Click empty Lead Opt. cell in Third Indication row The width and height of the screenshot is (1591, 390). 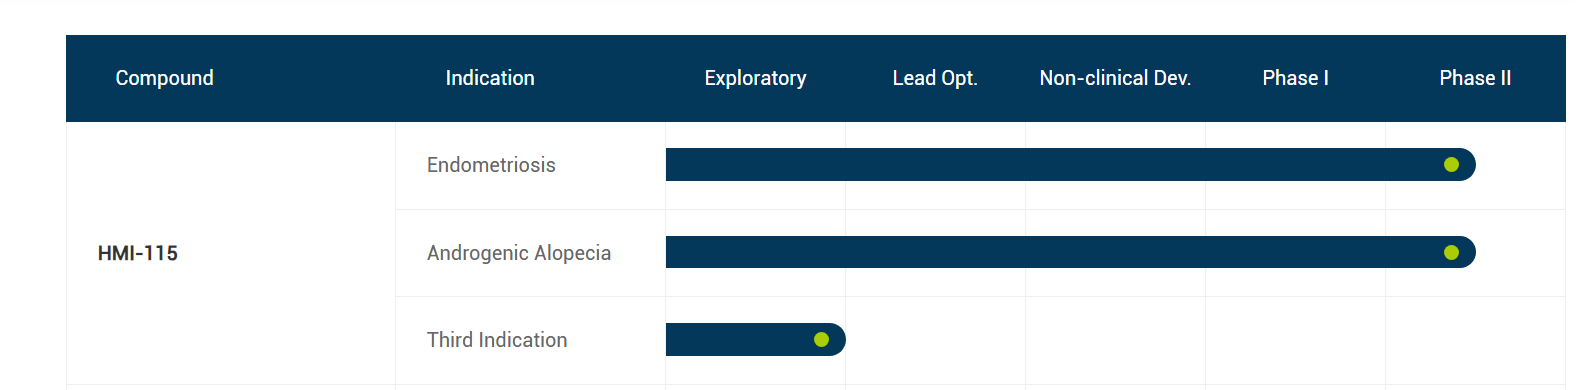tap(935, 340)
